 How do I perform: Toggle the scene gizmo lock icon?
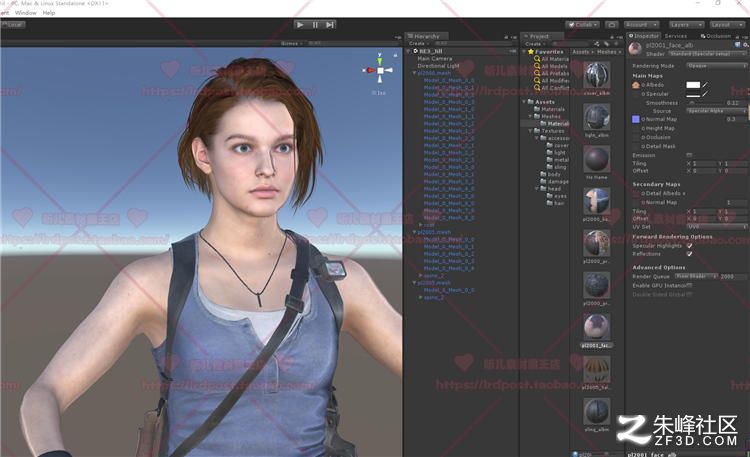click(x=395, y=55)
